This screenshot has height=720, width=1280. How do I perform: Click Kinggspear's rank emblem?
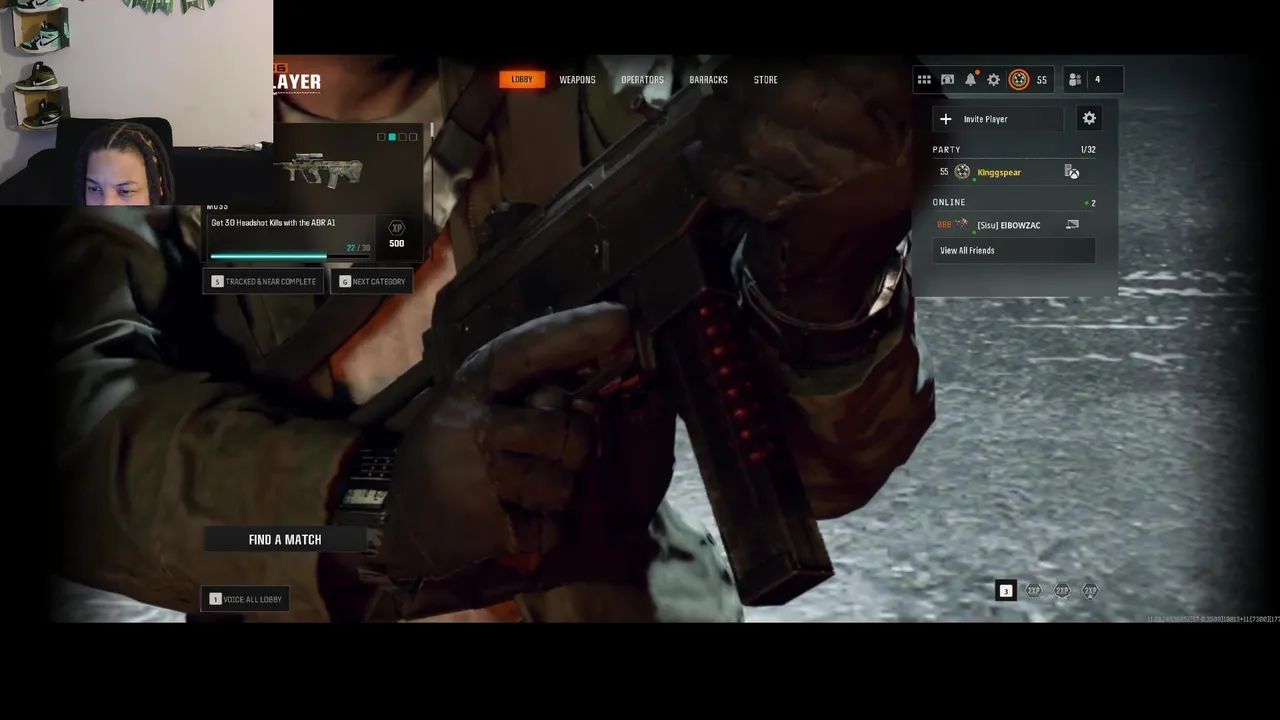coord(962,172)
